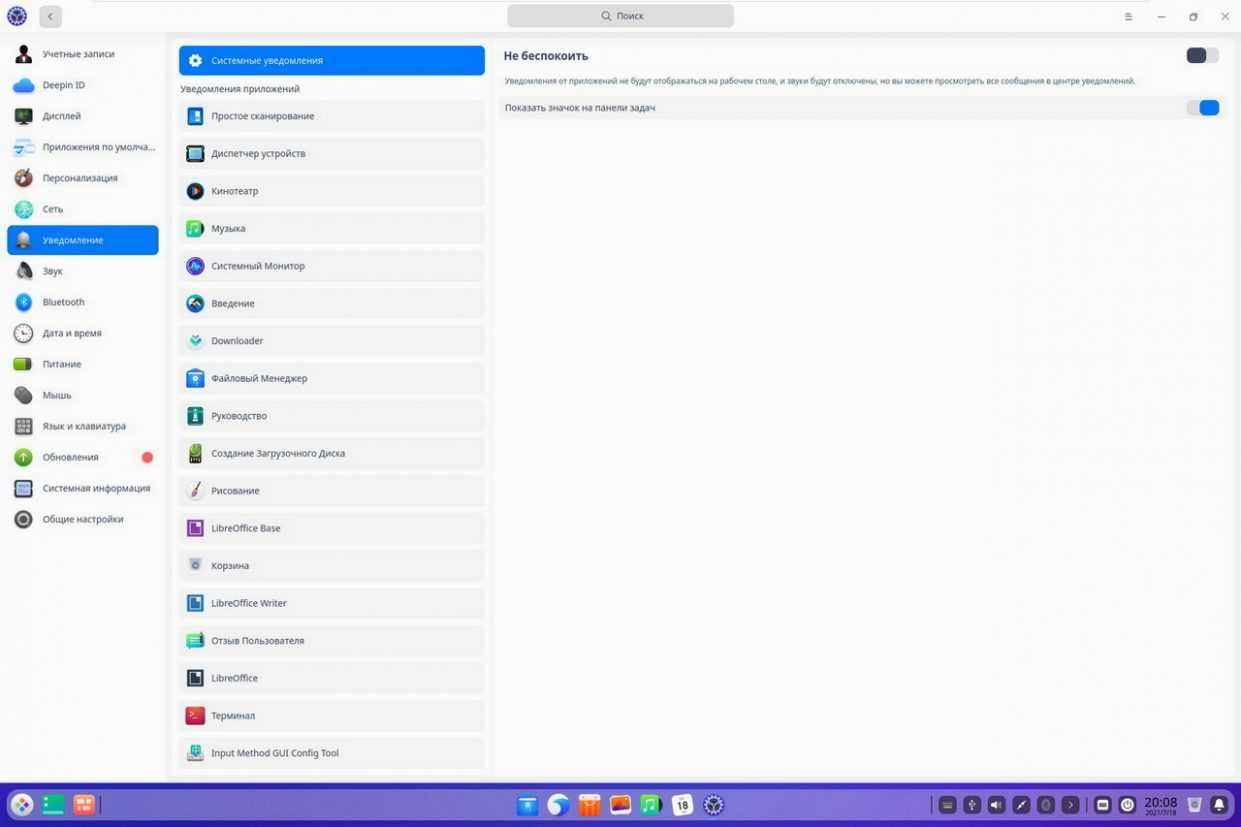Select Отзыв Пользователя in the list
1241x827 pixels.
(332, 641)
